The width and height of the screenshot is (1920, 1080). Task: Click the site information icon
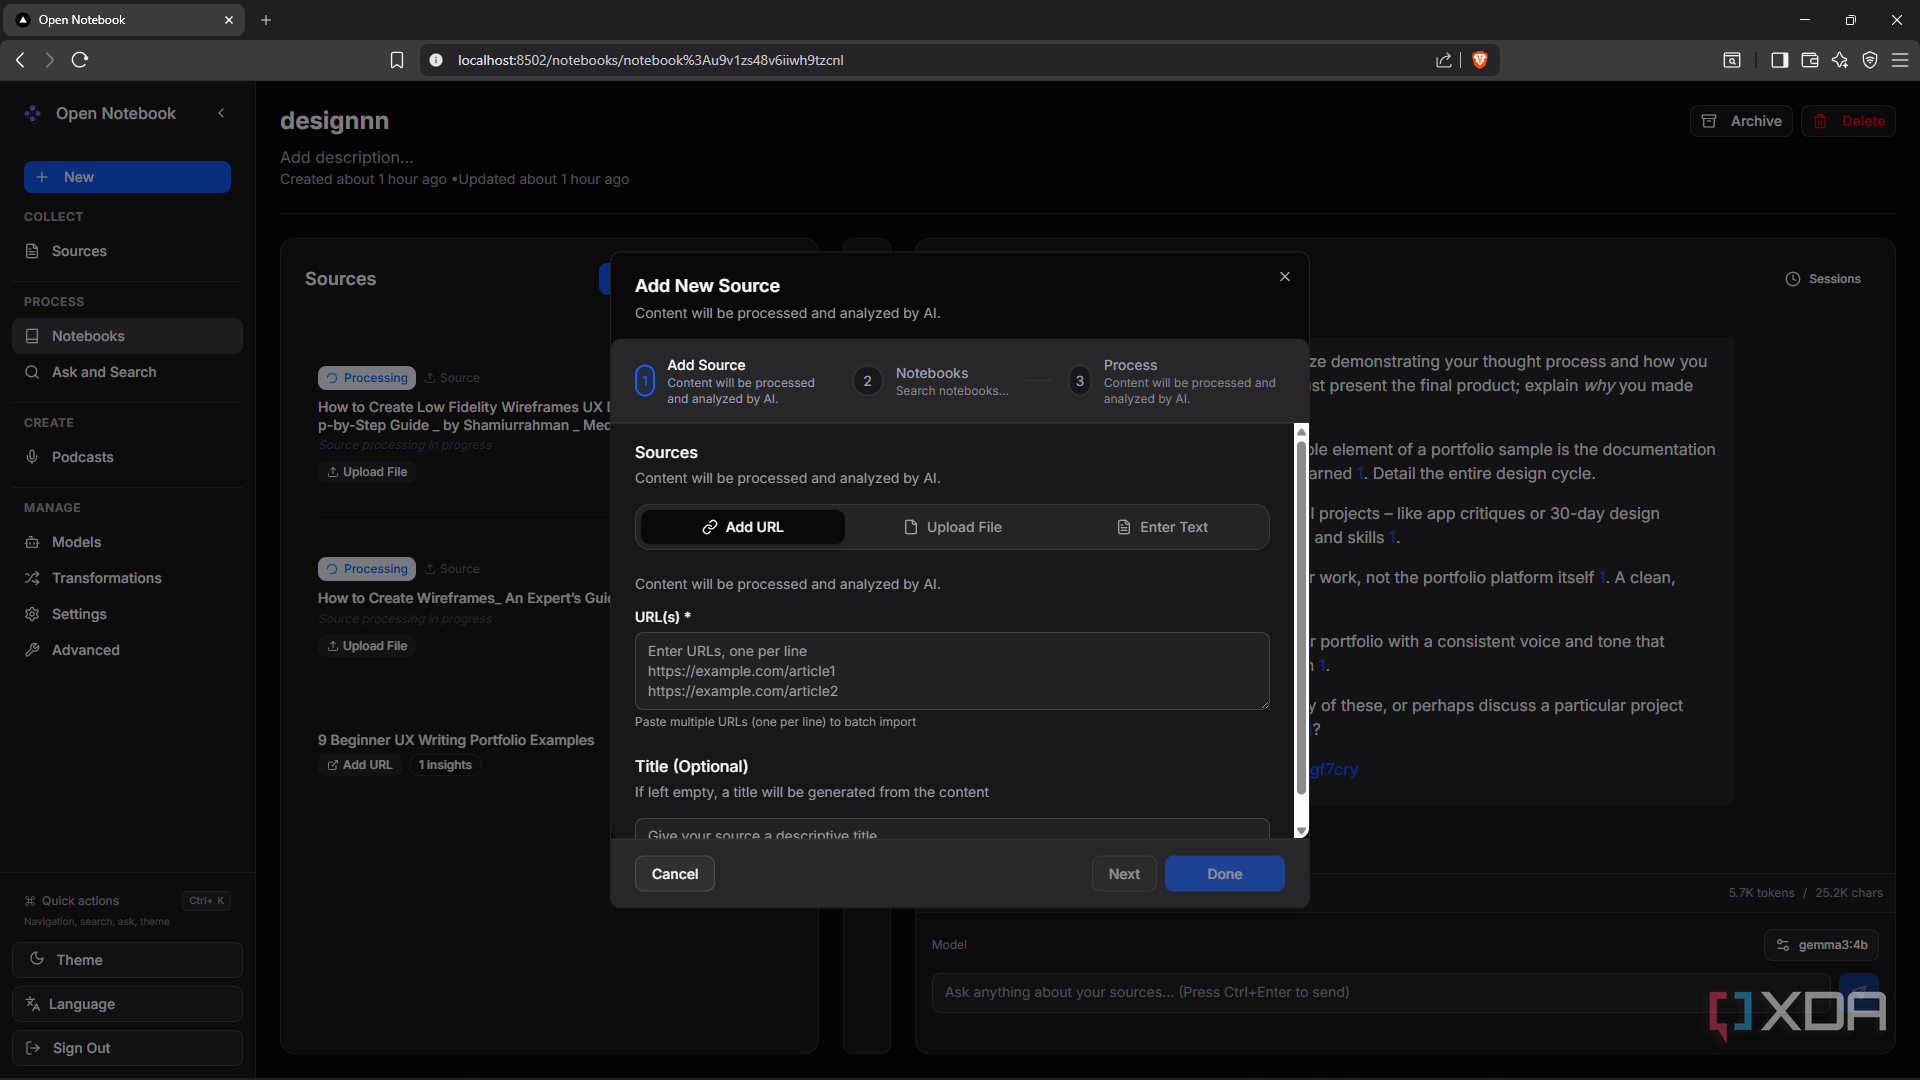pyautogui.click(x=436, y=60)
